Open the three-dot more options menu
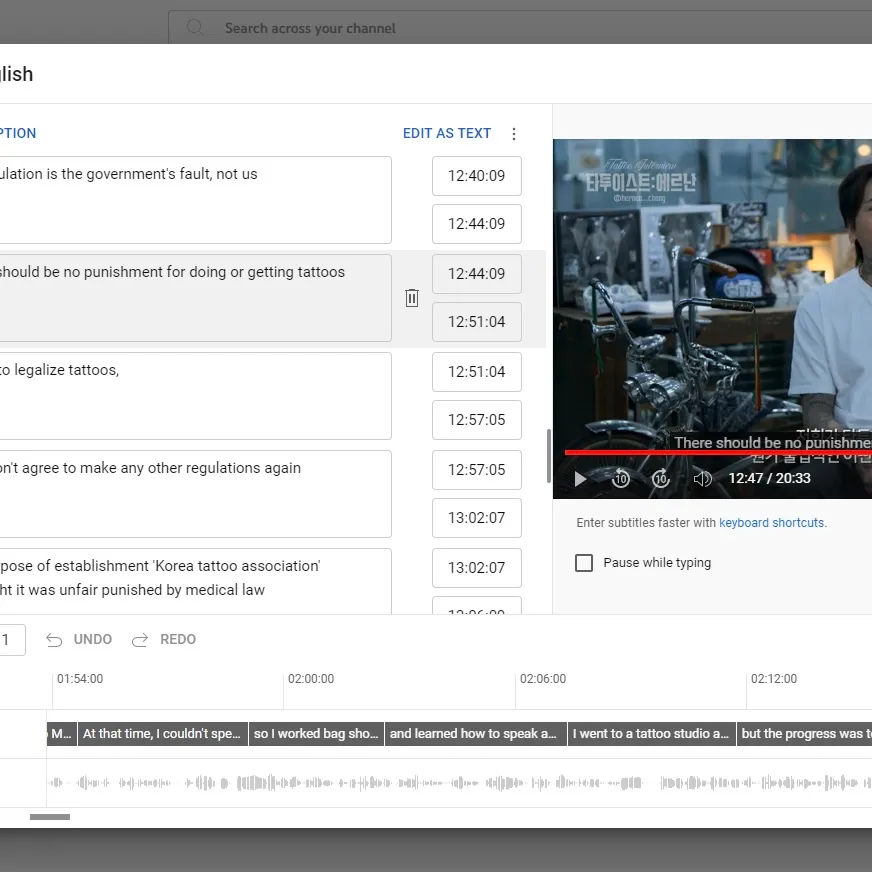872x872 pixels. [x=514, y=134]
